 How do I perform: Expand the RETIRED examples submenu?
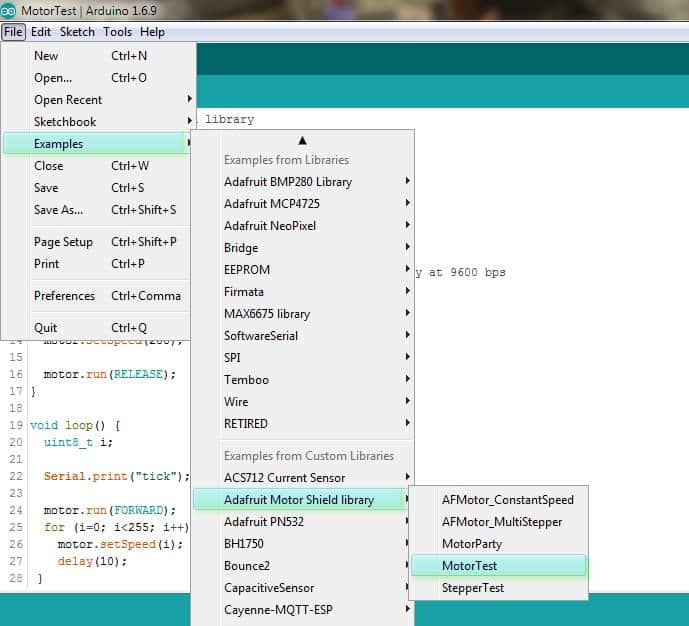point(303,423)
